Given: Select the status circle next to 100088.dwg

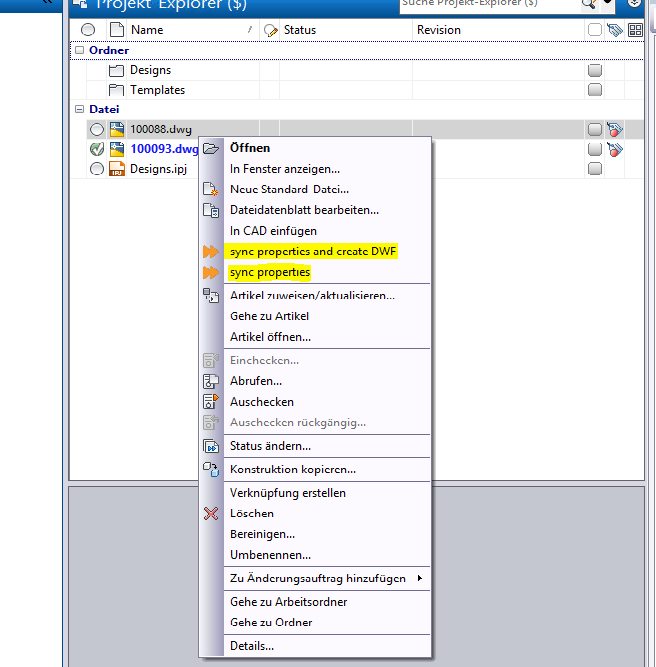Looking at the screenshot, I should coord(97,129).
